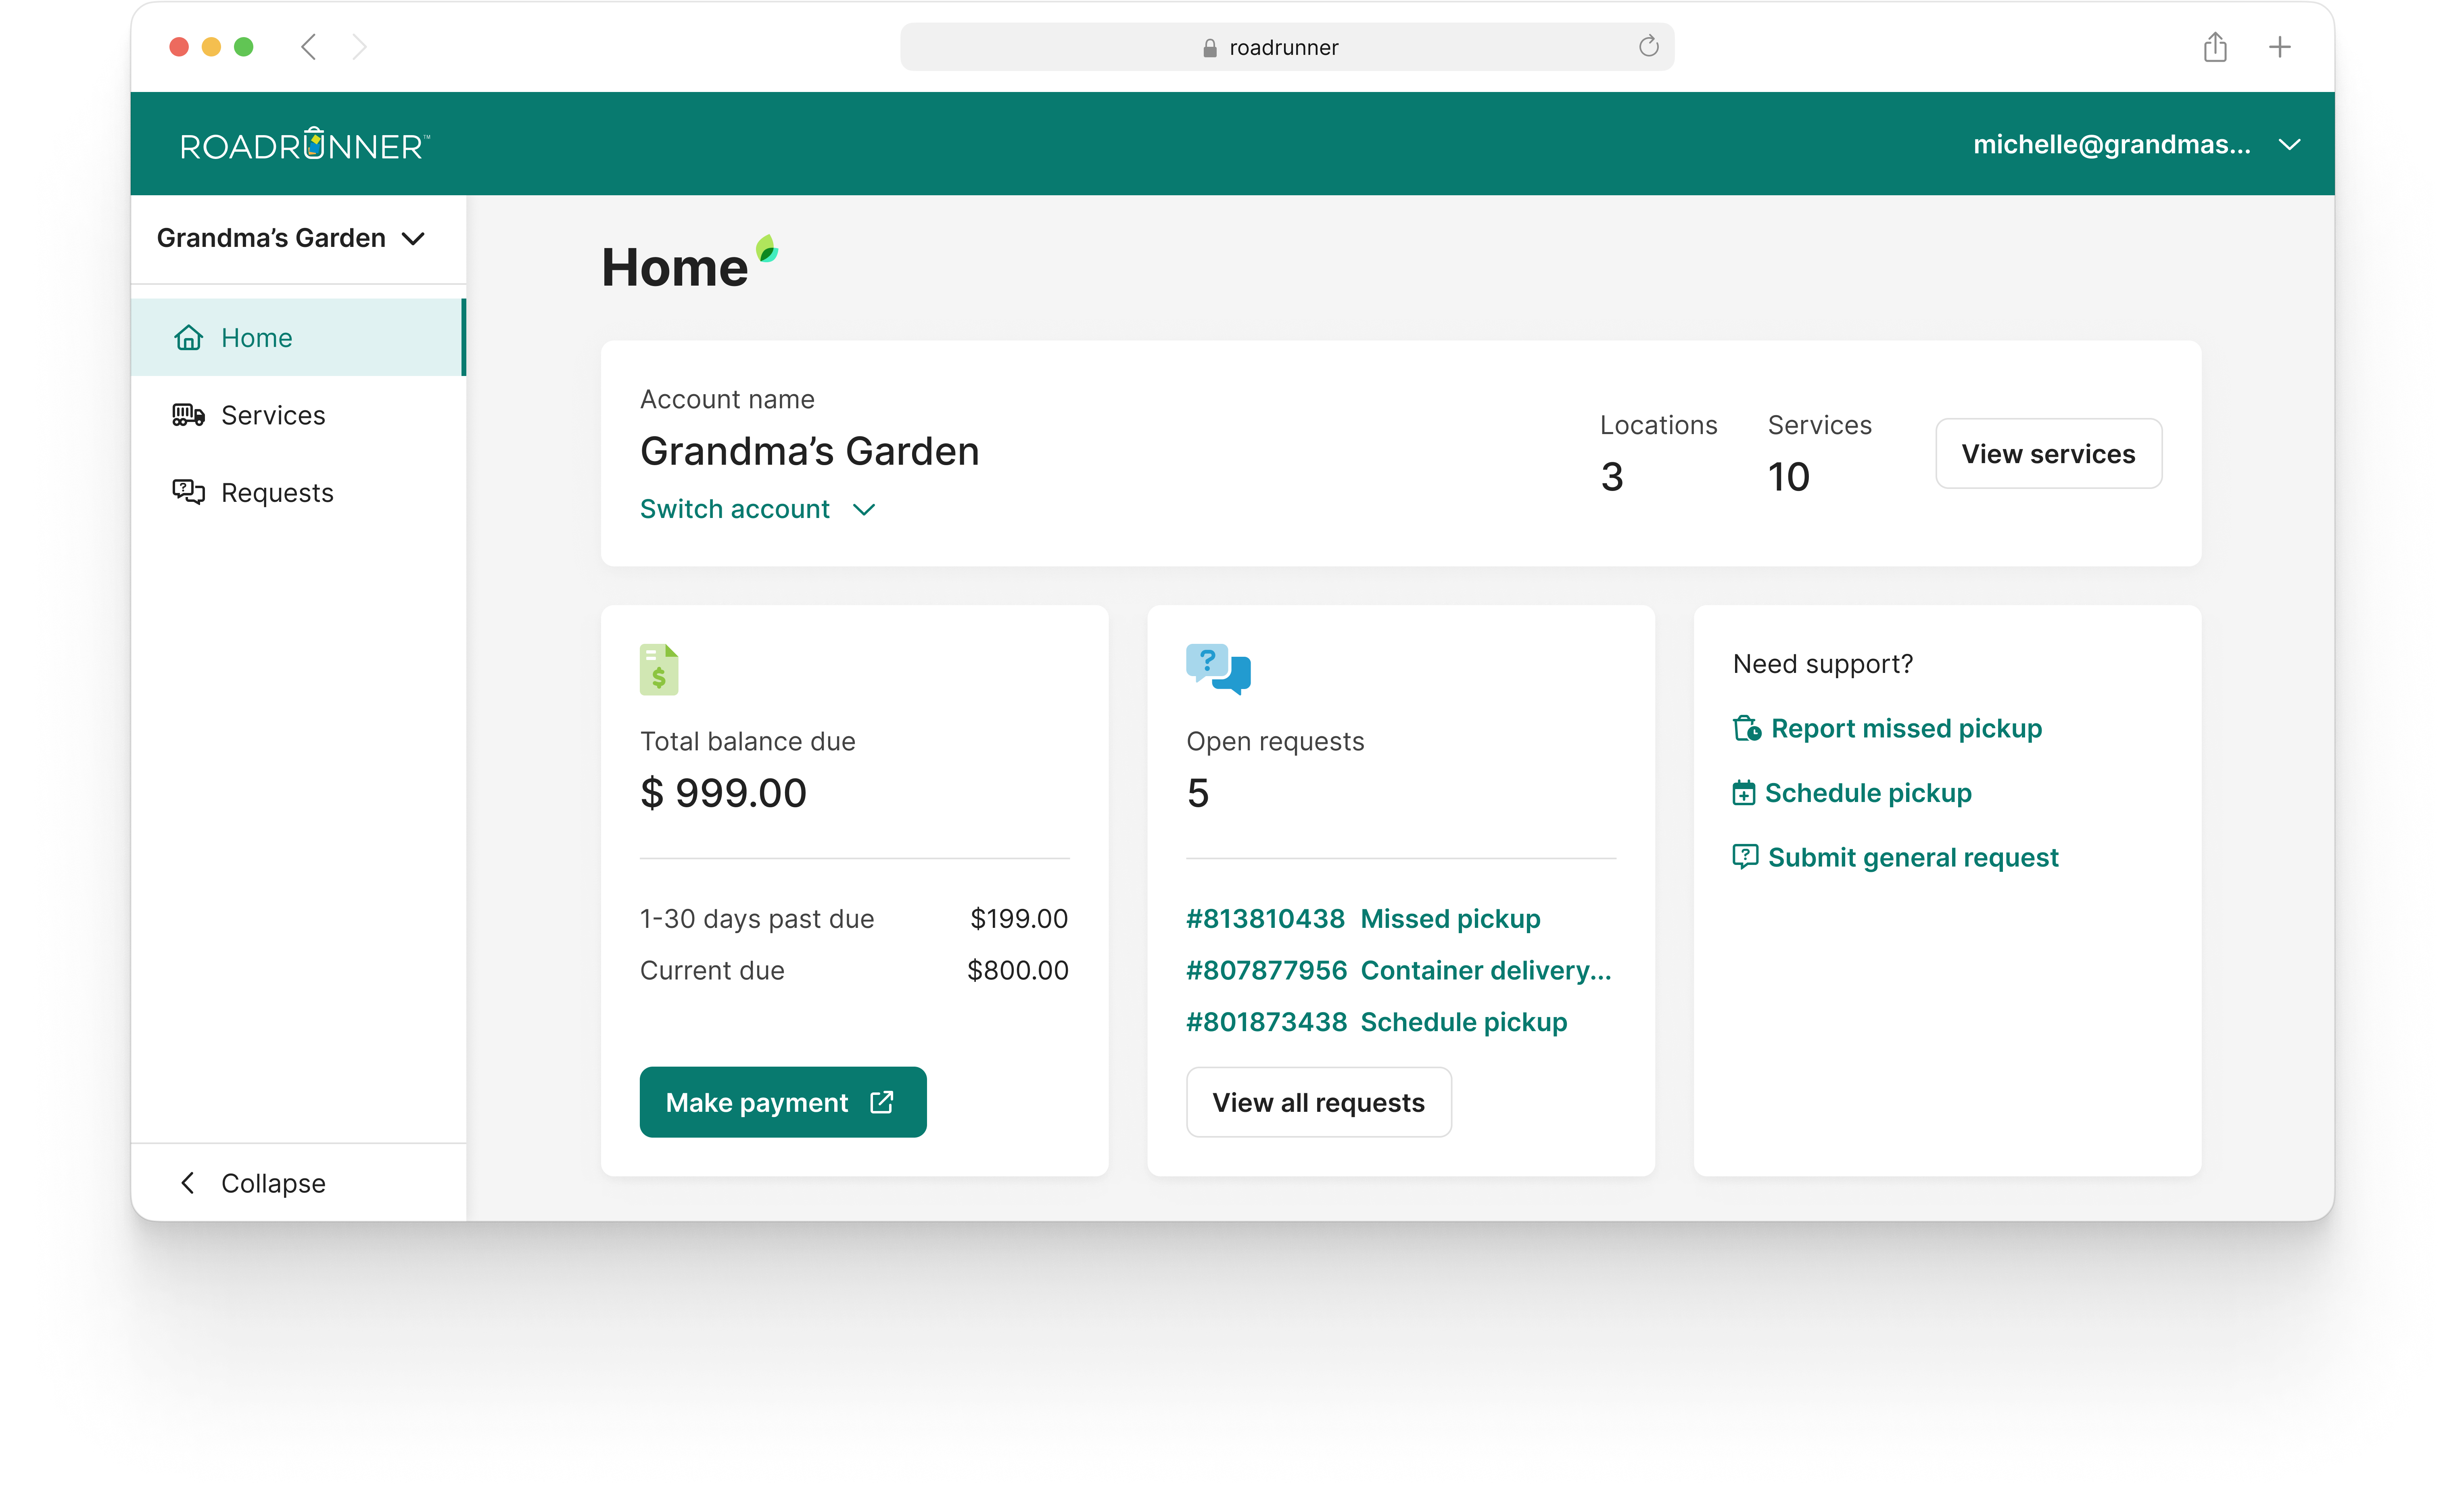Click View all requests button

pyautogui.click(x=1319, y=1102)
